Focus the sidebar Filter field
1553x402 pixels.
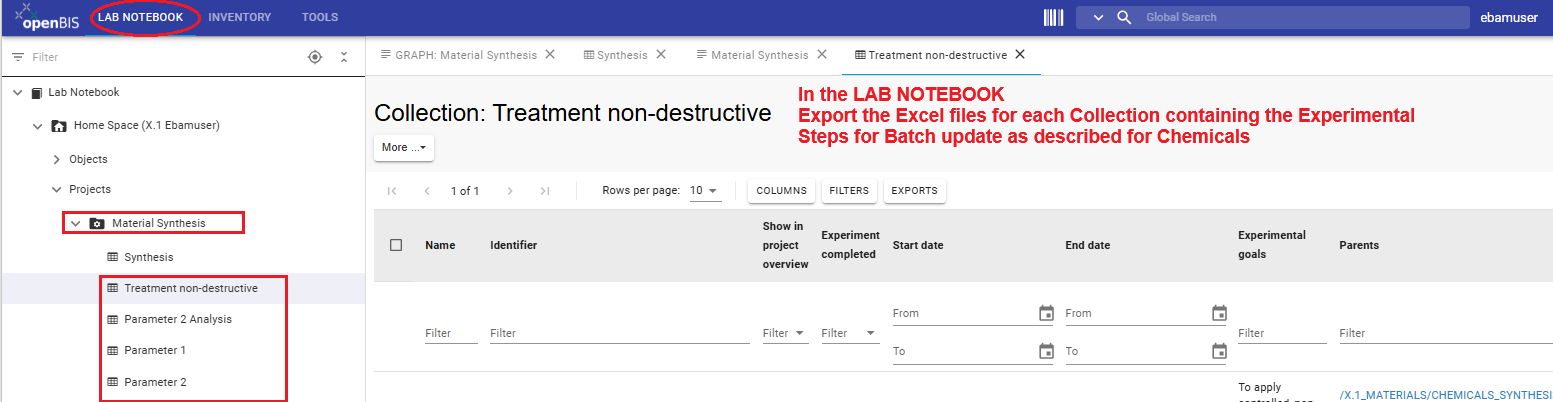pyautogui.click(x=165, y=58)
